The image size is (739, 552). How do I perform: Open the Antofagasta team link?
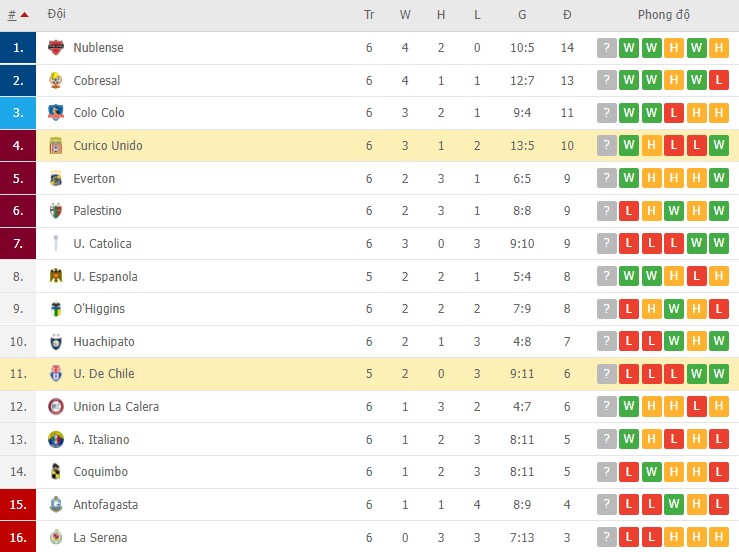point(106,505)
